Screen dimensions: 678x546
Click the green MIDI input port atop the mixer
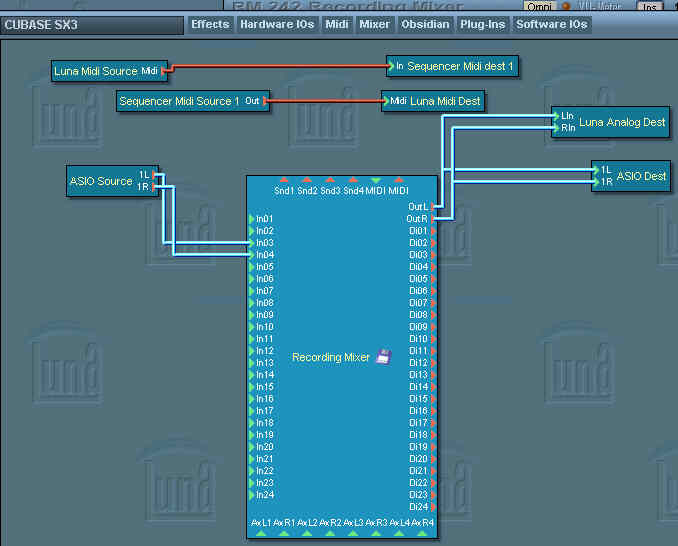(x=376, y=179)
